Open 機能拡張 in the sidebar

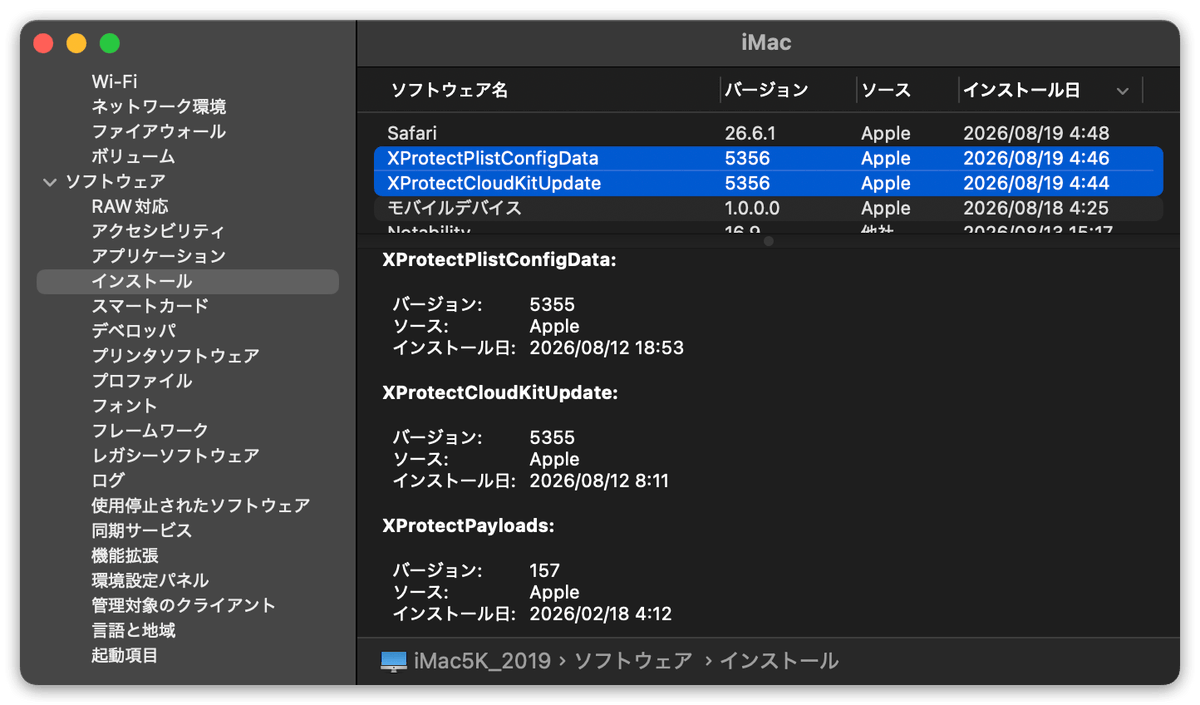(125, 556)
